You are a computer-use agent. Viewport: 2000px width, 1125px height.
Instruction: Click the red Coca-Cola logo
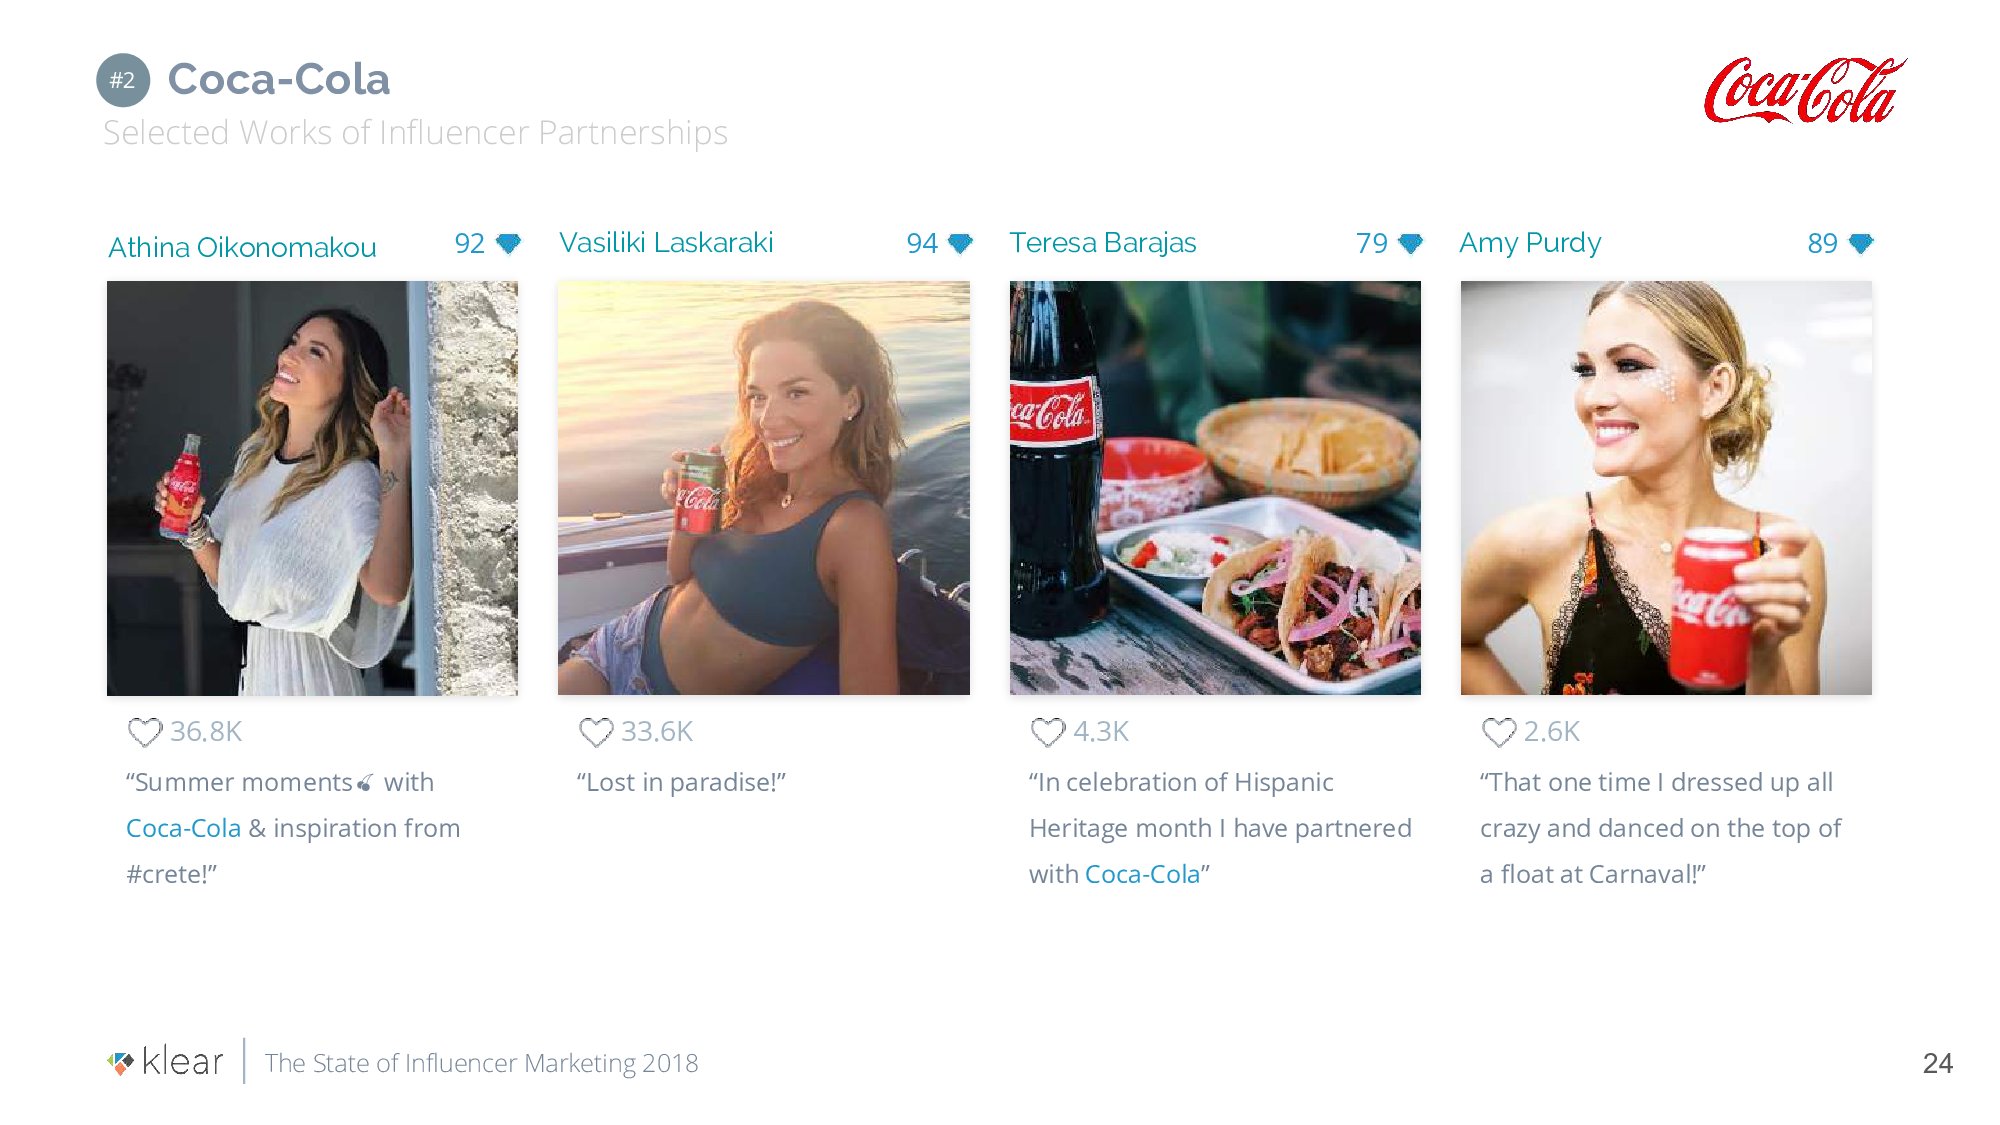pyautogui.click(x=1805, y=90)
